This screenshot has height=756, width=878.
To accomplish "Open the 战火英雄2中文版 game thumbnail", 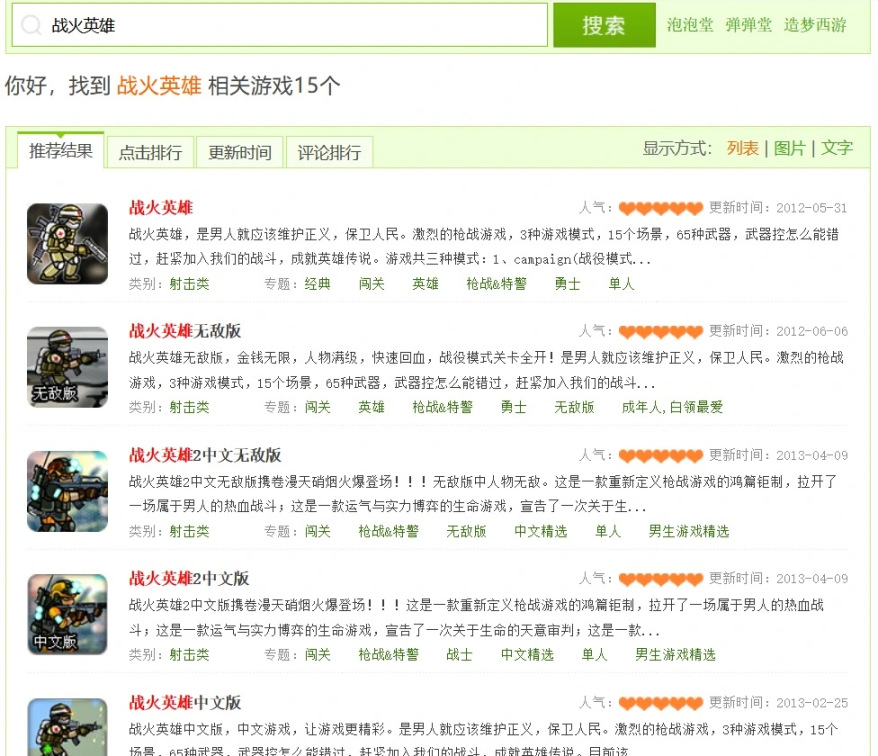I will coord(67,614).
